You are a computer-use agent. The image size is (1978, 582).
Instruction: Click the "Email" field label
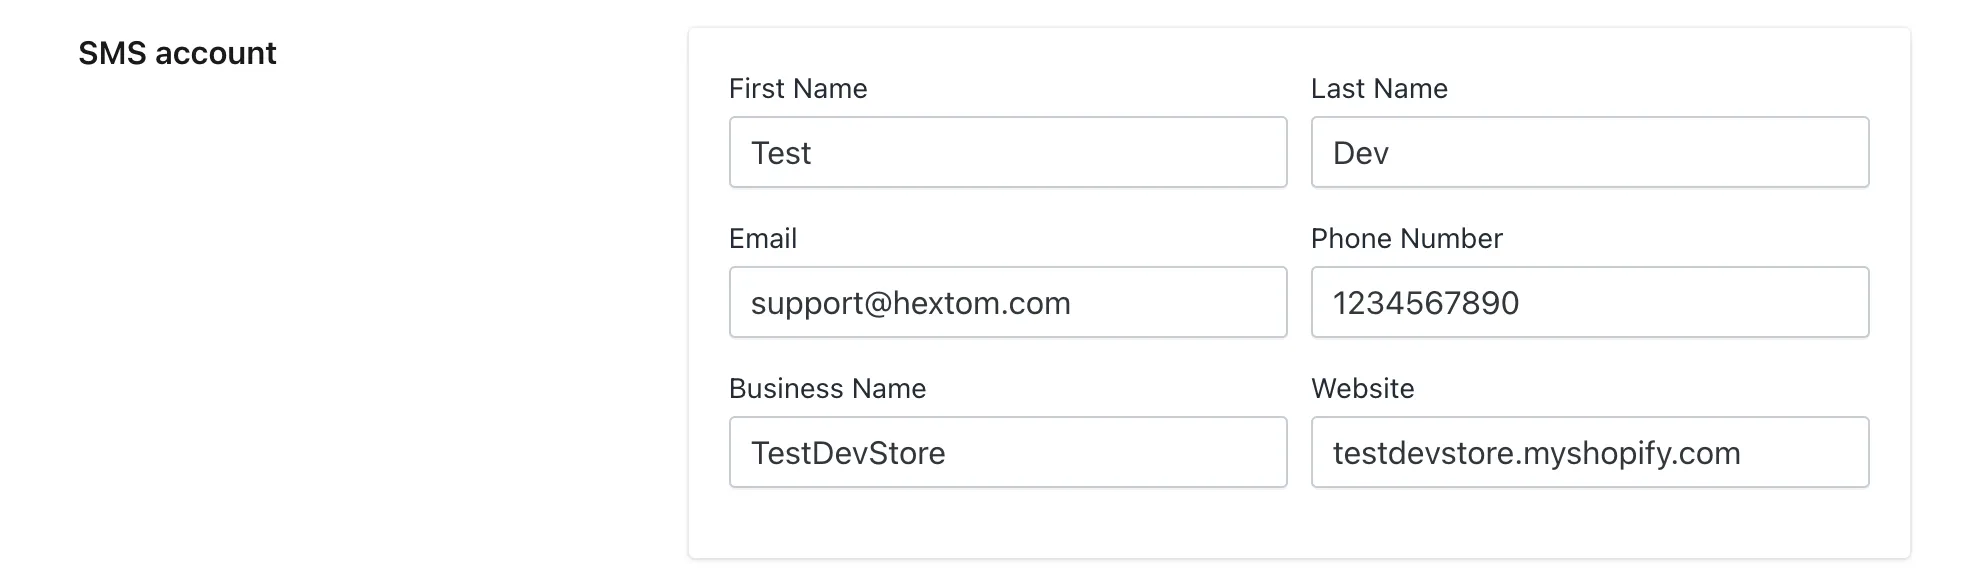pyautogui.click(x=763, y=239)
